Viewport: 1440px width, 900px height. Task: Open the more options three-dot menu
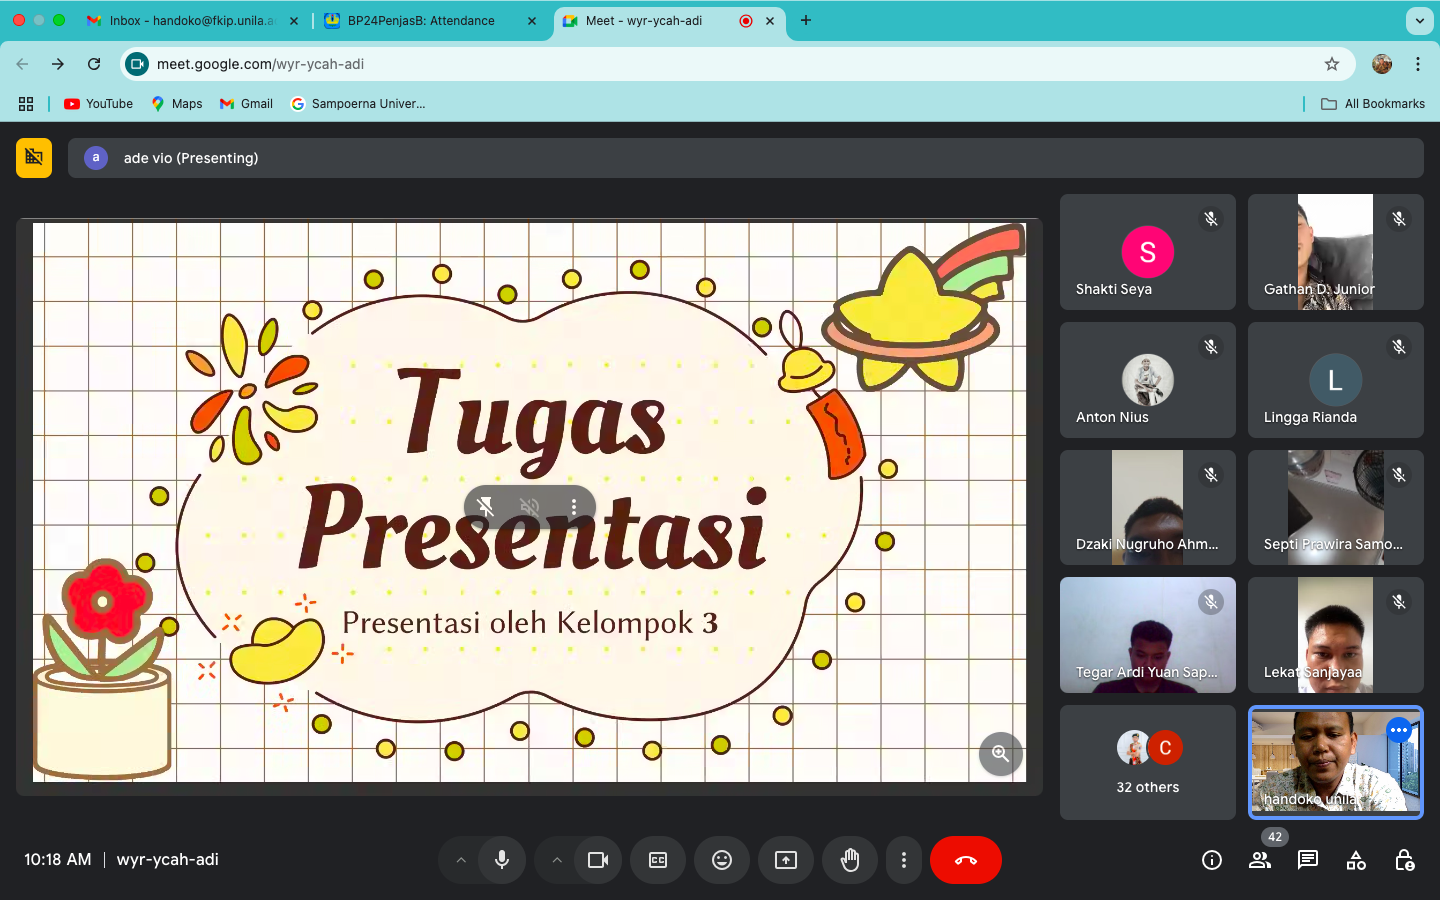click(904, 860)
